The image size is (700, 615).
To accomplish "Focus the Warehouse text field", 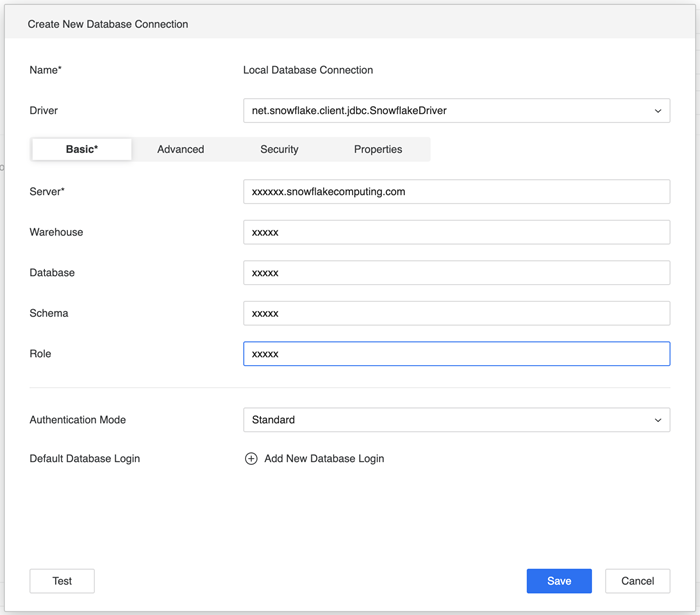I will (456, 232).
